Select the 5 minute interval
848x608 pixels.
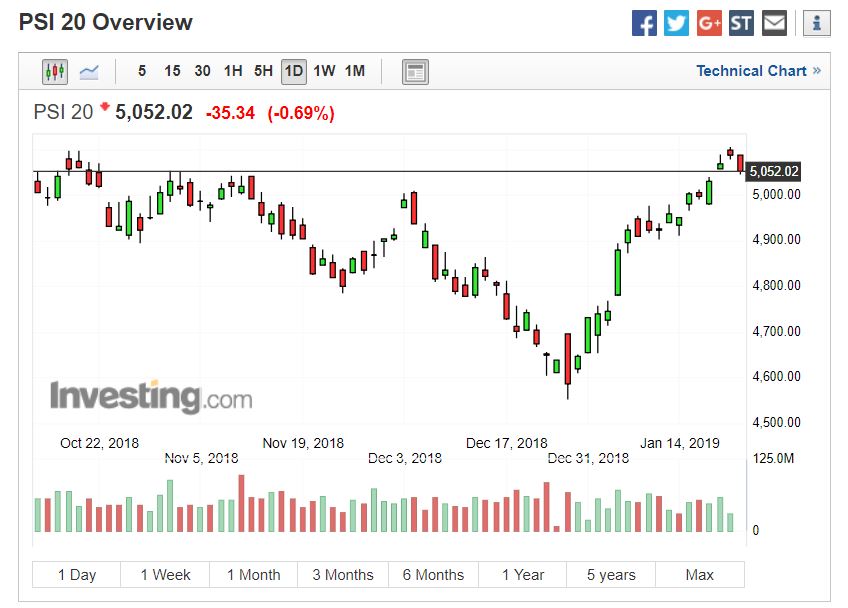[x=142, y=71]
